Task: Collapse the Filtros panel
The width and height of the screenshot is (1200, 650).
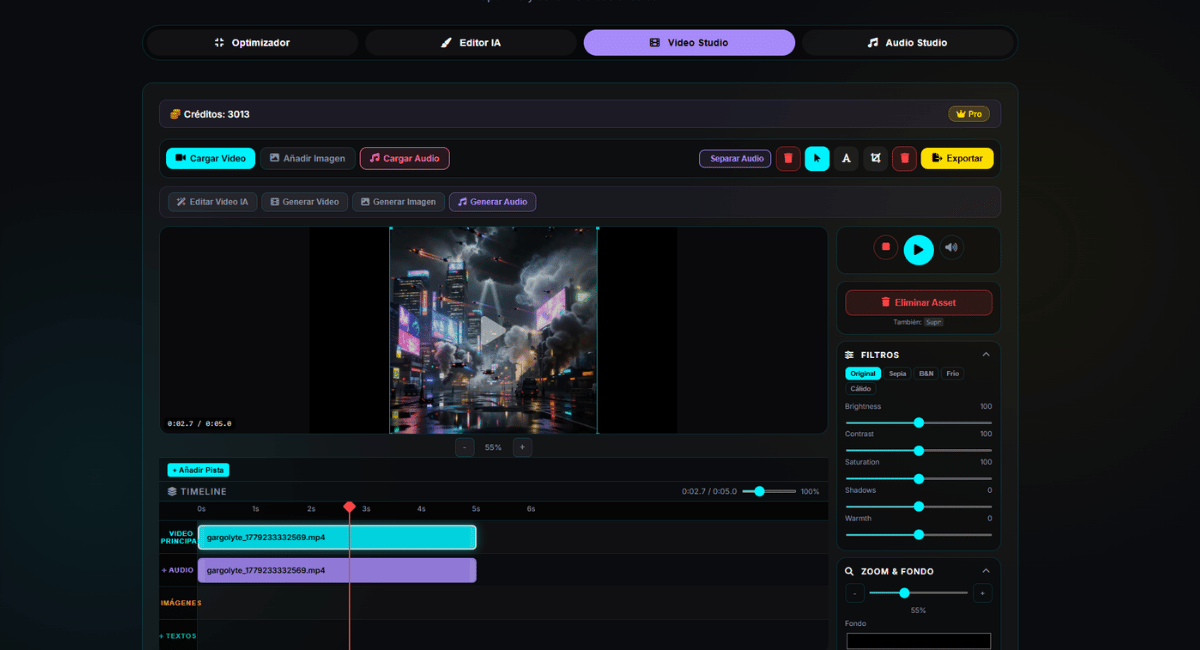Action: pyautogui.click(x=985, y=355)
